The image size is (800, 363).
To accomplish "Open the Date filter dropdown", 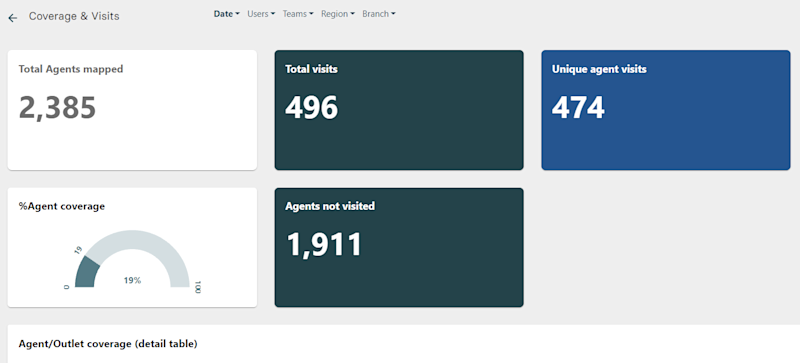I will (x=227, y=14).
